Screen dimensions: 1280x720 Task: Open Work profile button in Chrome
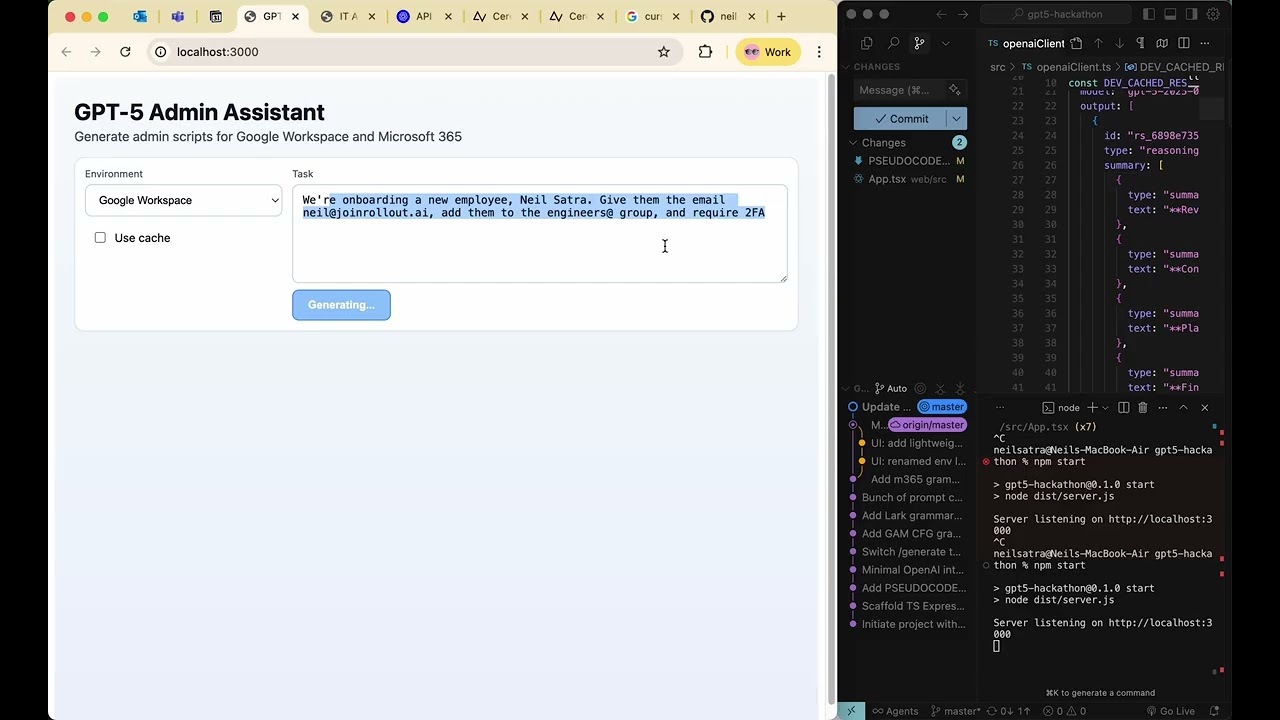pos(768,52)
